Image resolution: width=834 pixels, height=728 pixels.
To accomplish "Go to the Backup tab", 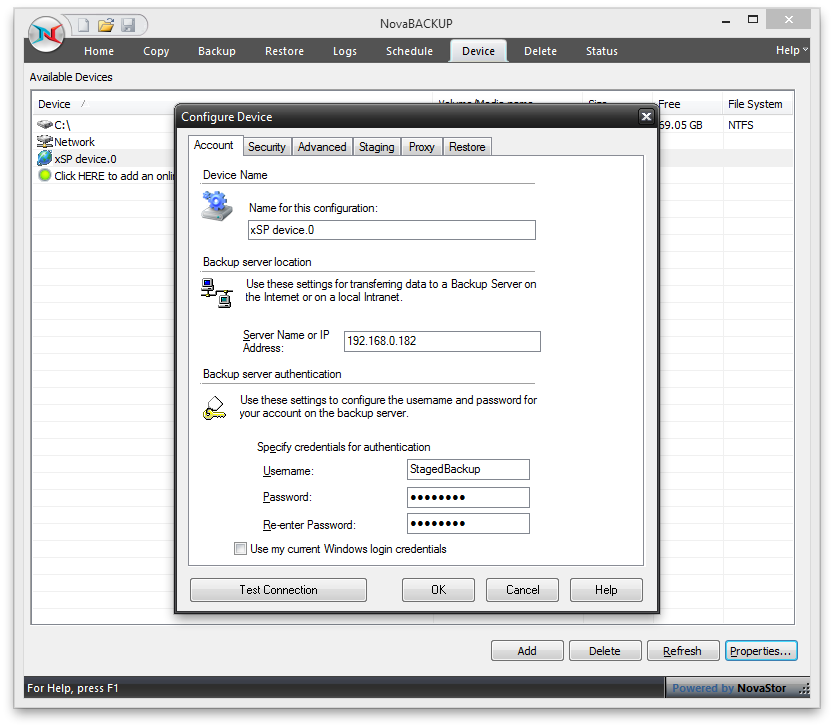I will click(x=217, y=51).
